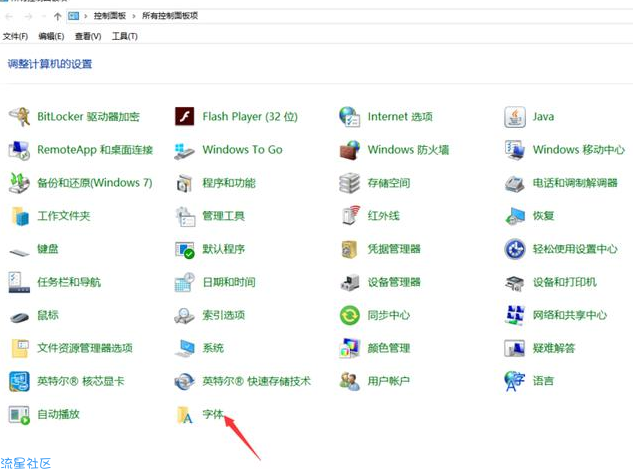Open the 设备管理器 icon
This screenshot has width=633, height=469.
point(350,282)
